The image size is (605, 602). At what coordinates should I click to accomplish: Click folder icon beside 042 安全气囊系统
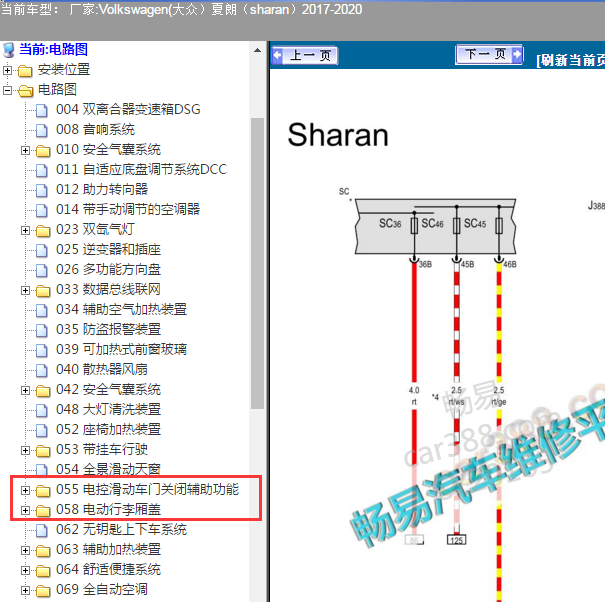43,391
